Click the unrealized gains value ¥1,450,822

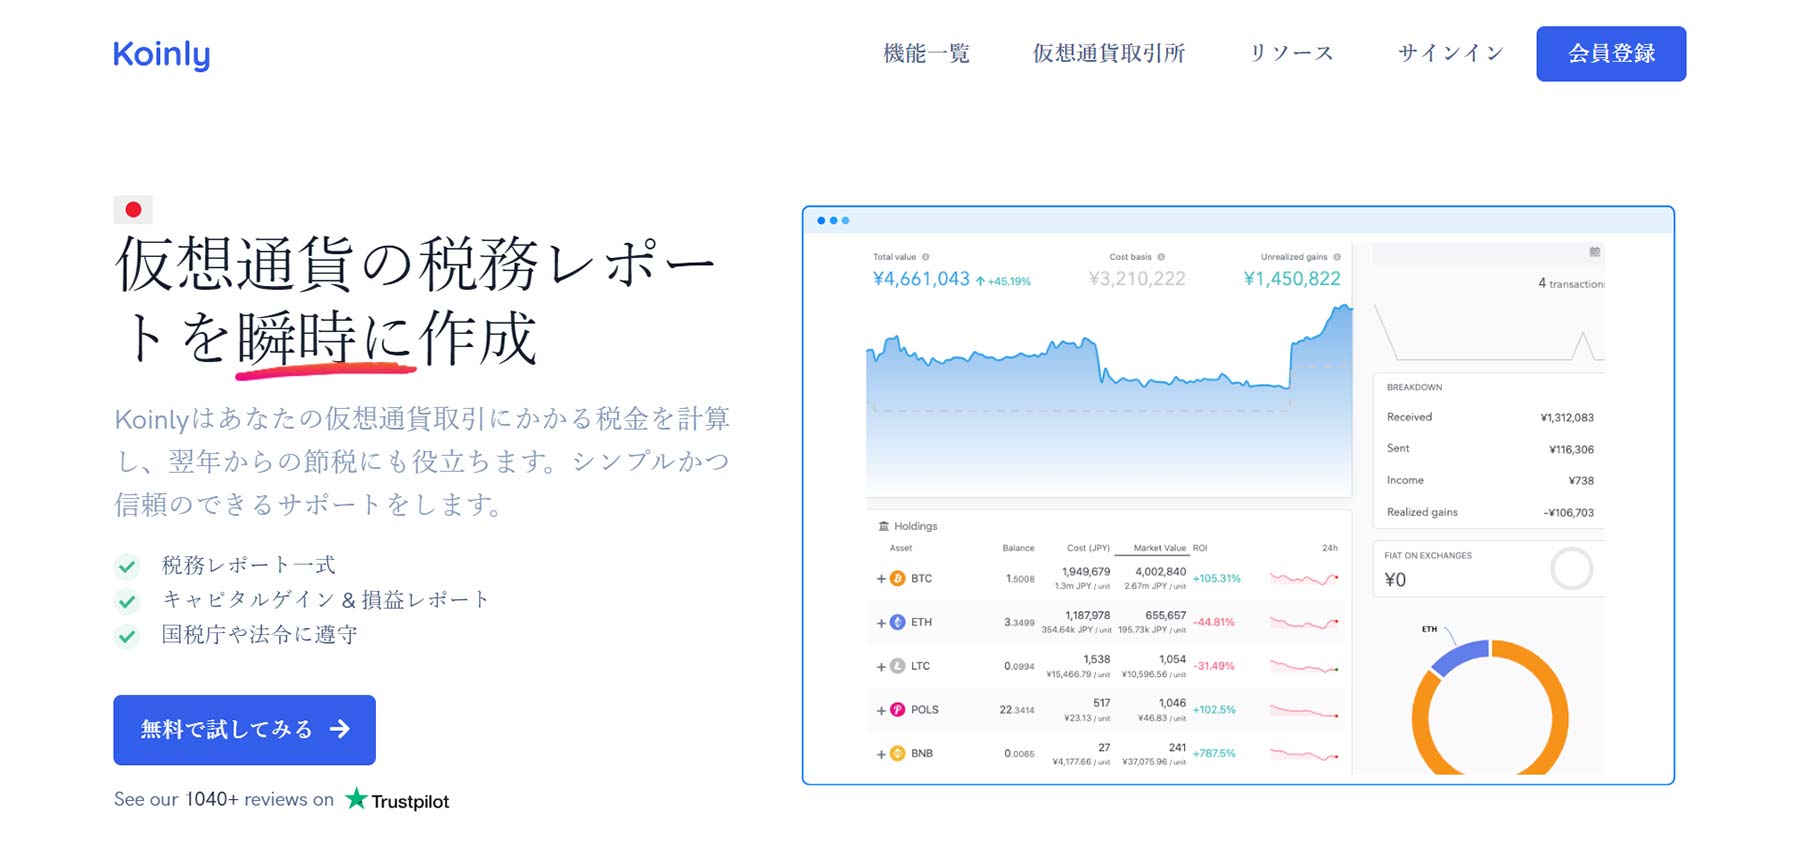(1292, 279)
